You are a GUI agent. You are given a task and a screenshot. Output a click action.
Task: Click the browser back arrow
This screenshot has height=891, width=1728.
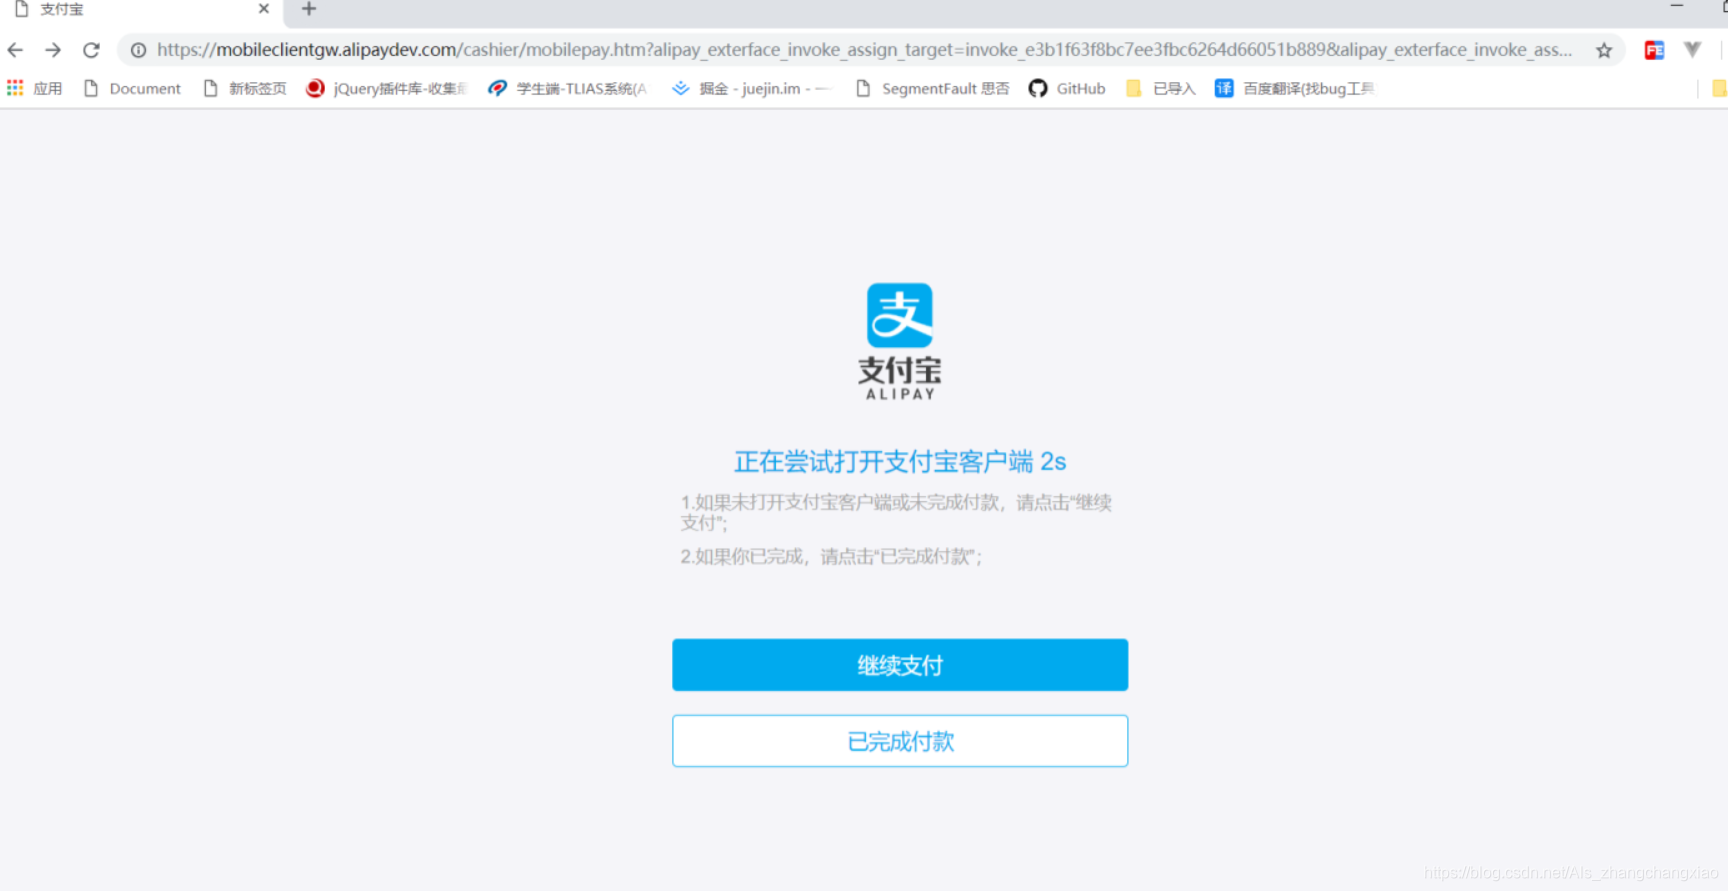pyautogui.click(x=15, y=50)
